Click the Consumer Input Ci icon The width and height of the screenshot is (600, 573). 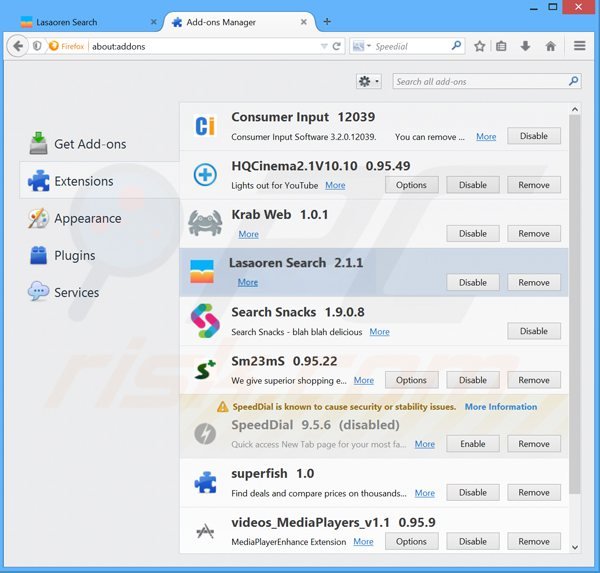pos(205,126)
